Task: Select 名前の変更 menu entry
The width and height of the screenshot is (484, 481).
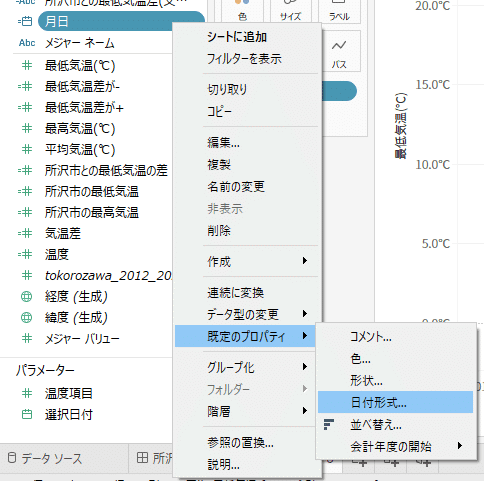Action: tap(236, 187)
